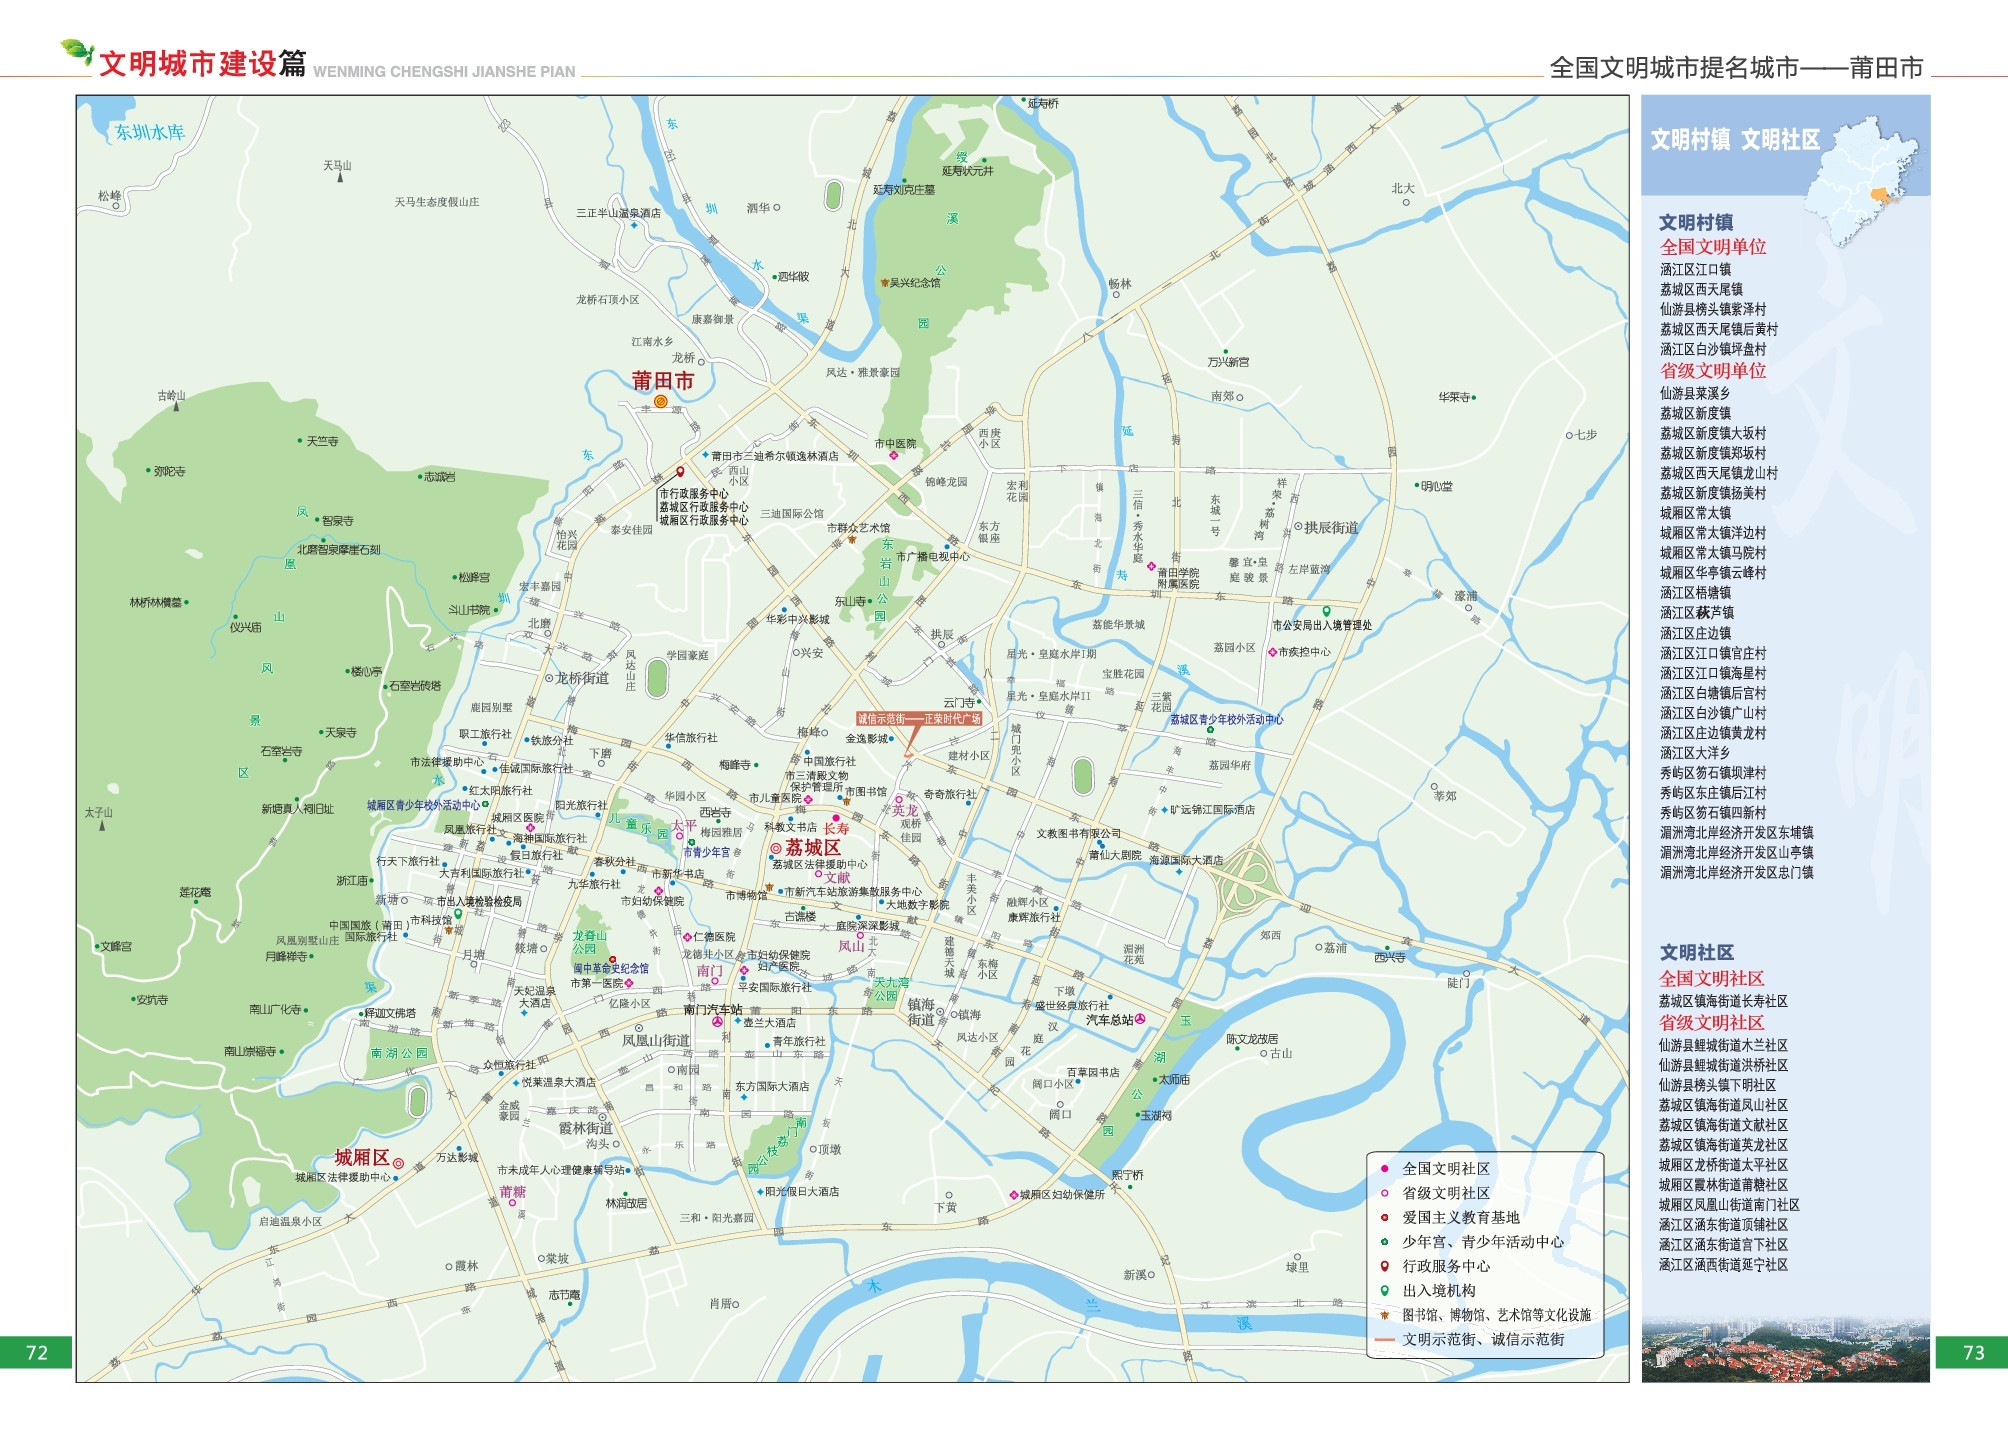Image resolution: width=2008 pixels, height=1447 pixels.
Task: Click the 省级文明单位 red heading
Action: [x=1713, y=370]
